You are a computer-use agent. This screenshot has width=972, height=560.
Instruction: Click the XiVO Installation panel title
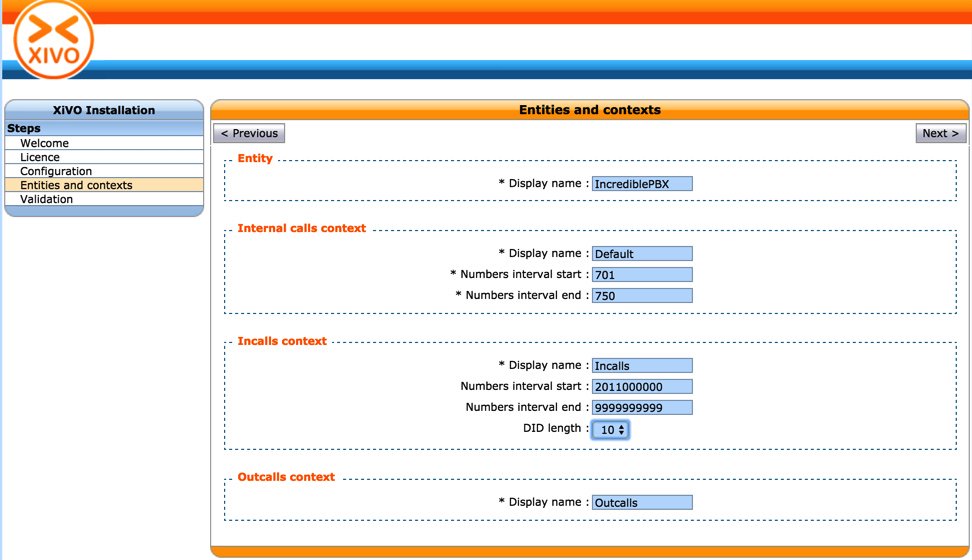[x=104, y=110]
